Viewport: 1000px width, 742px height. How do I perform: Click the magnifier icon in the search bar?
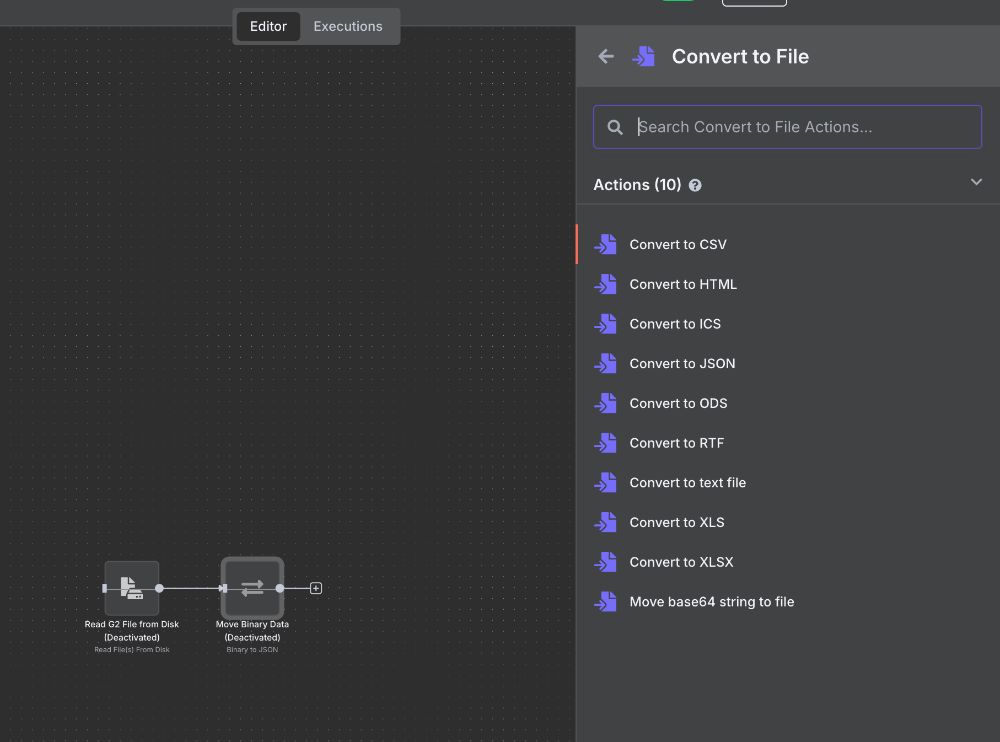(614, 127)
